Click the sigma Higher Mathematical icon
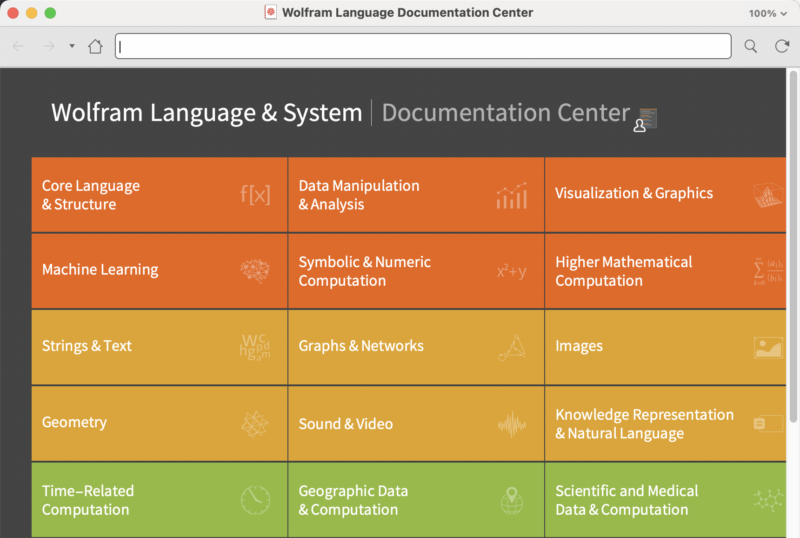This screenshot has height=538, width=800. click(x=768, y=271)
